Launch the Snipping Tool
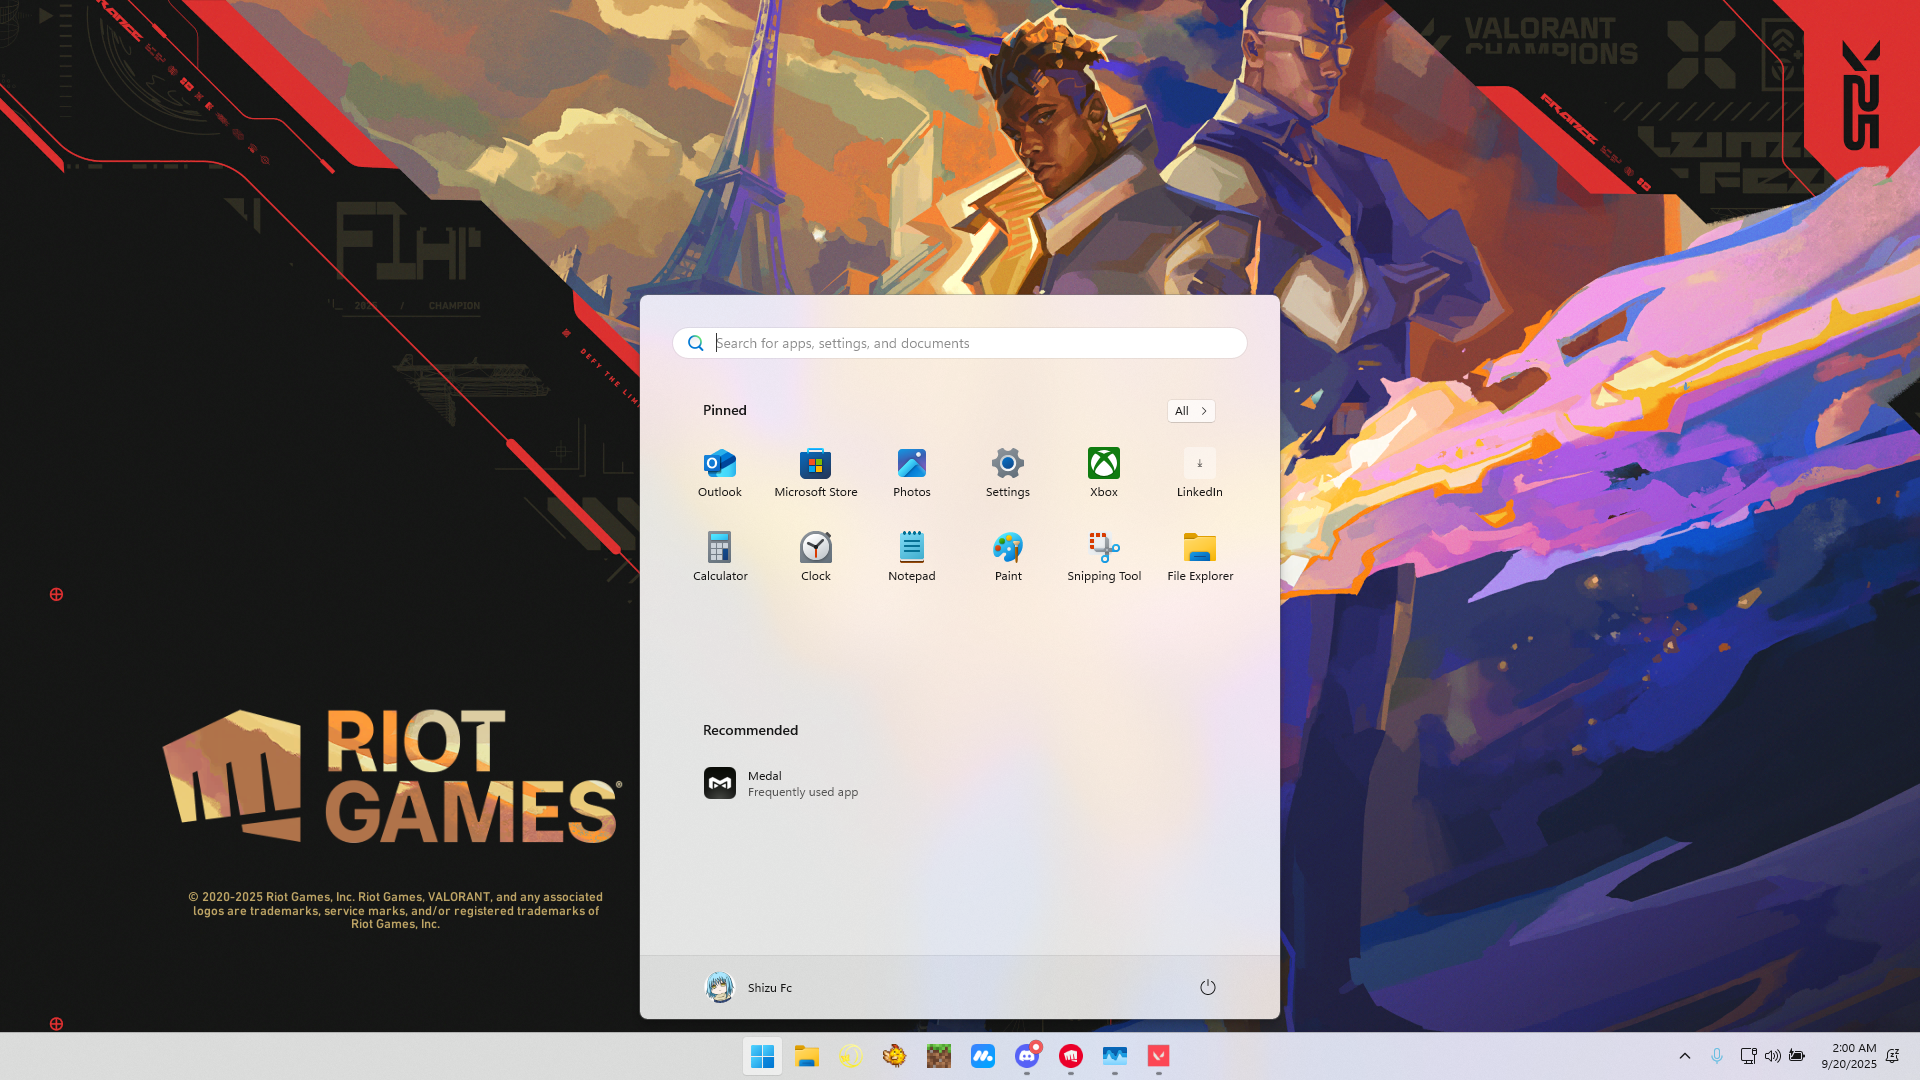The width and height of the screenshot is (1920, 1080). tap(1103, 556)
